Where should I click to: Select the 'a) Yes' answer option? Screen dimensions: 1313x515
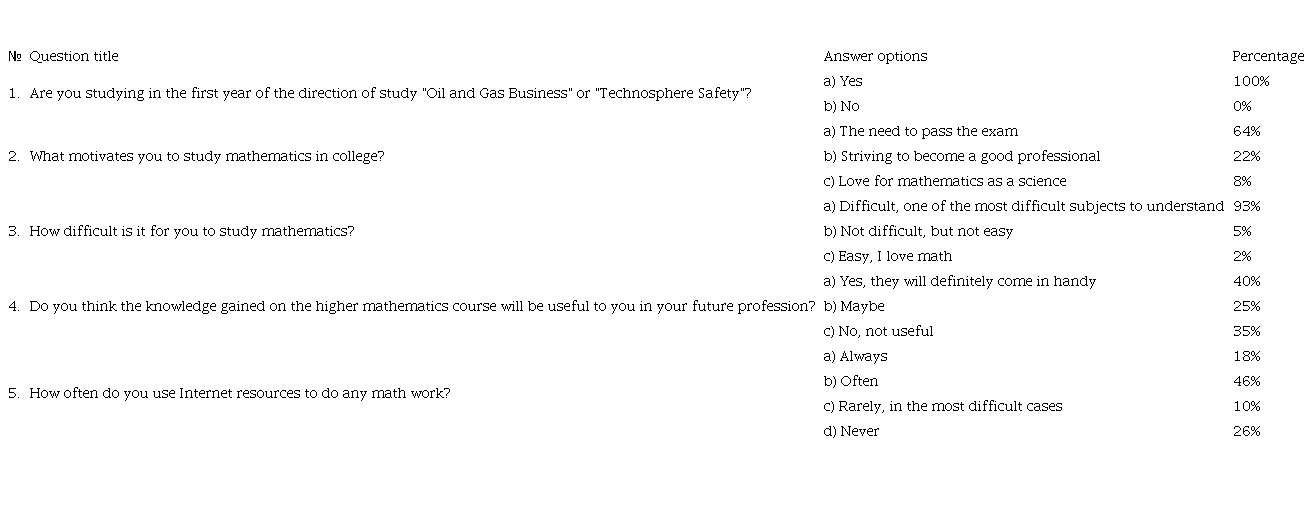(x=843, y=82)
